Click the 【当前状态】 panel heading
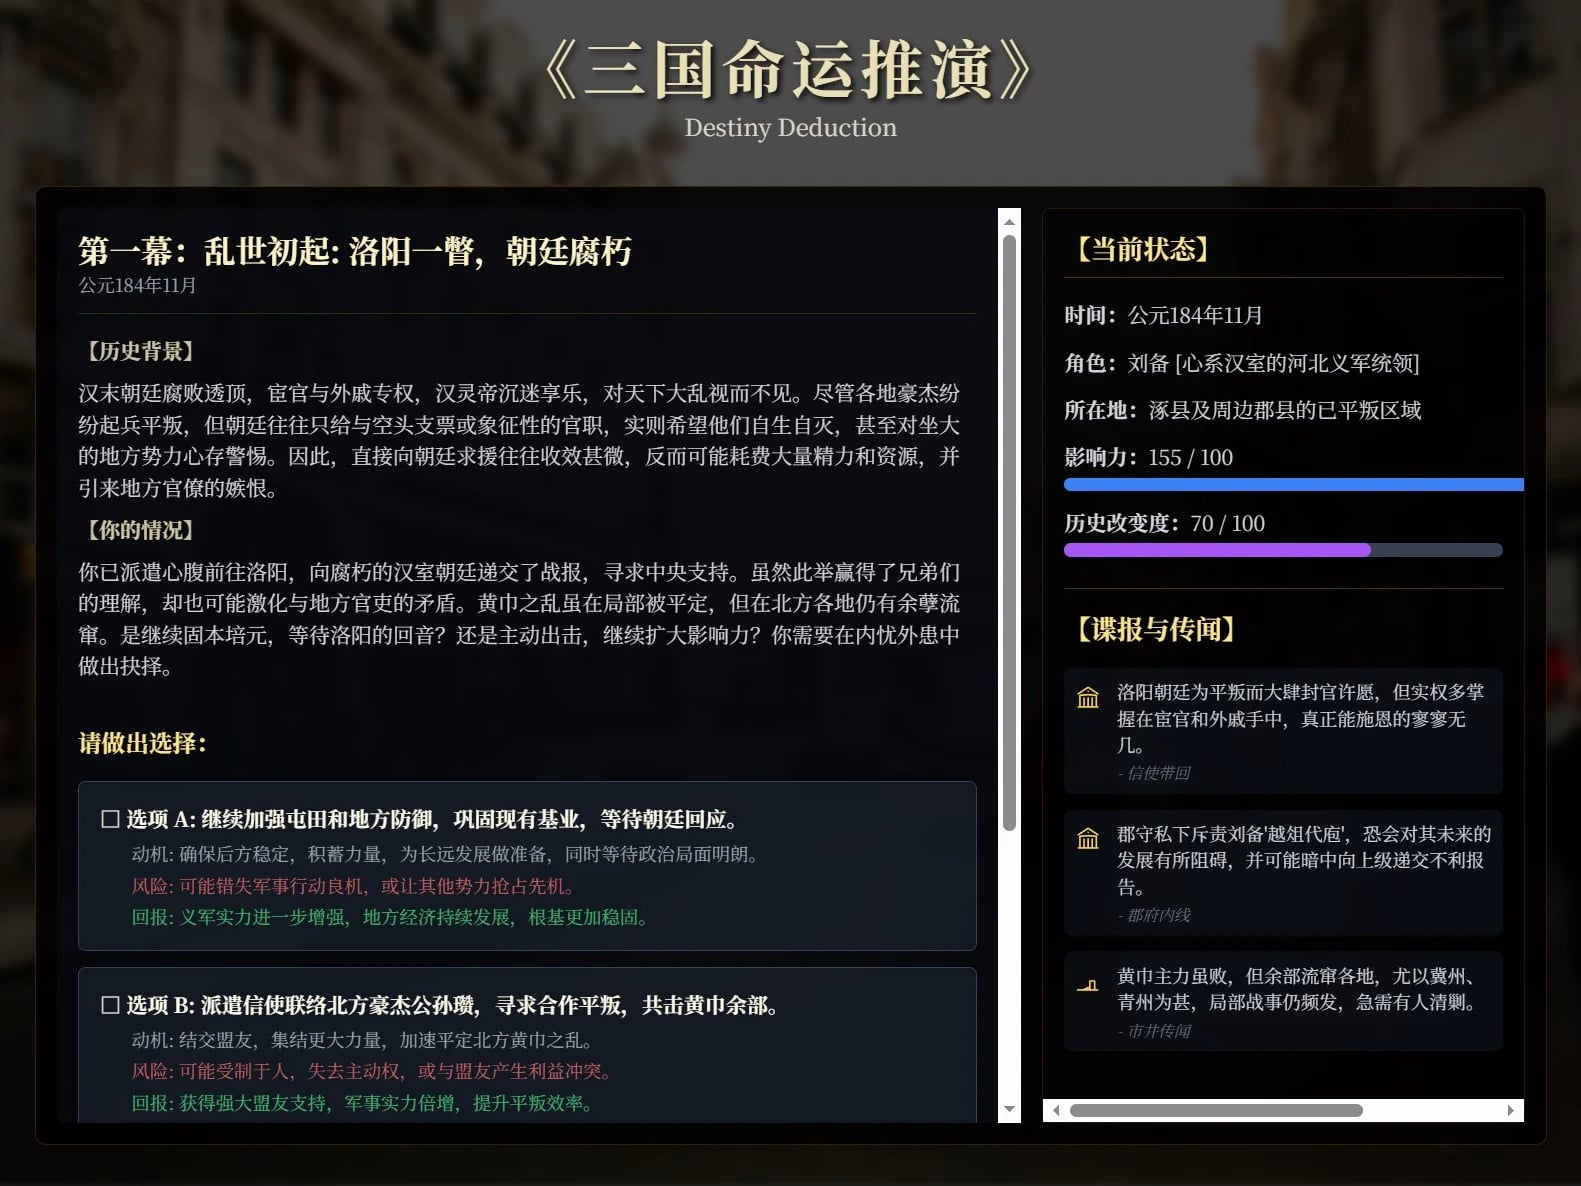The width and height of the screenshot is (1581, 1186). click(x=1142, y=249)
